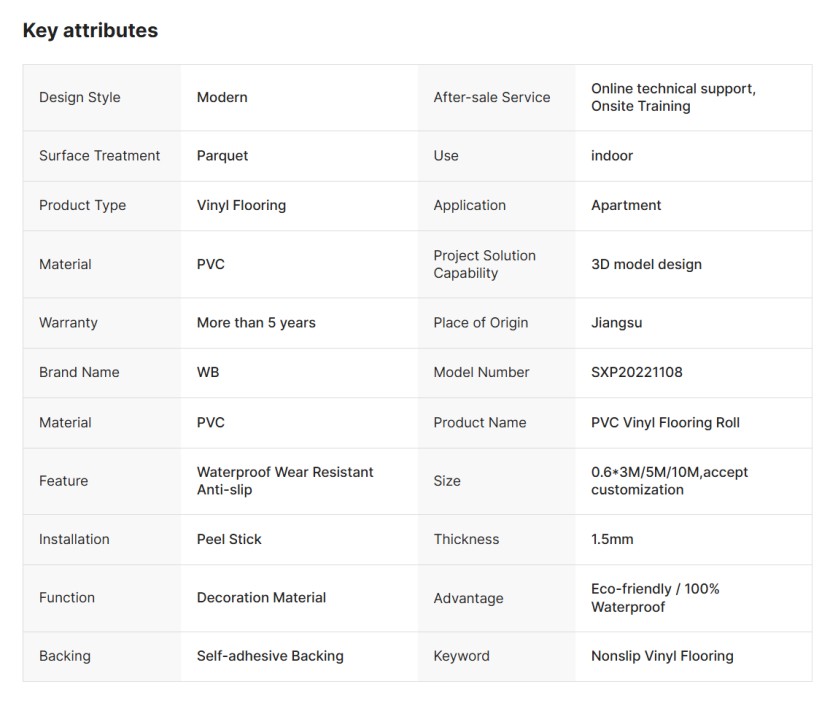Click the Online technical support, Onsite Training text
This screenshot has height=703, width=830.
tap(673, 97)
